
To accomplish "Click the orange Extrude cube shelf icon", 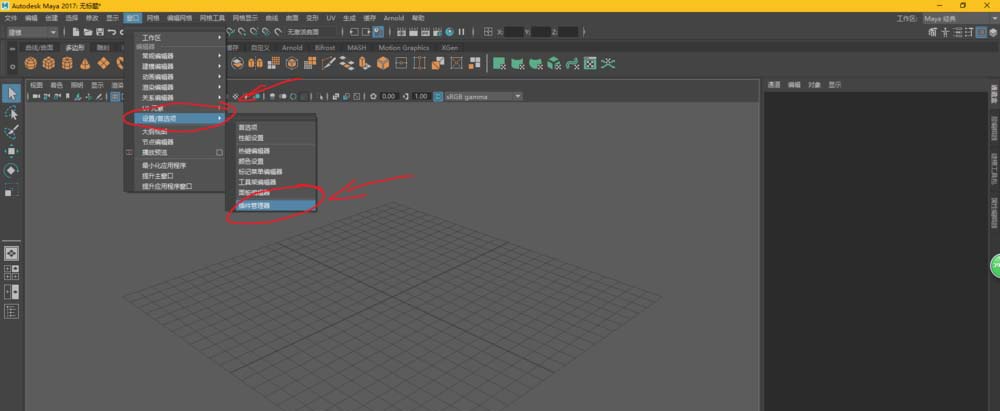I will (x=383, y=63).
